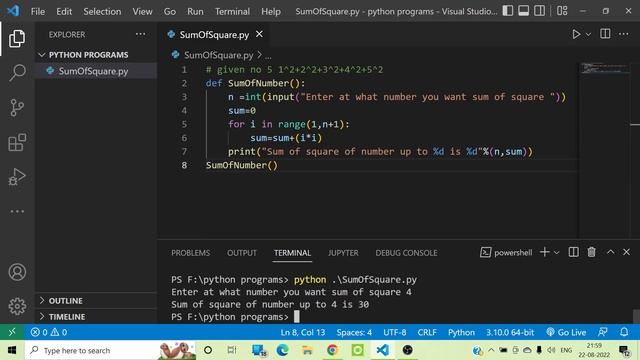The width and height of the screenshot is (640, 360).
Task: Open the feedback icon in status bar
Action: point(603,332)
